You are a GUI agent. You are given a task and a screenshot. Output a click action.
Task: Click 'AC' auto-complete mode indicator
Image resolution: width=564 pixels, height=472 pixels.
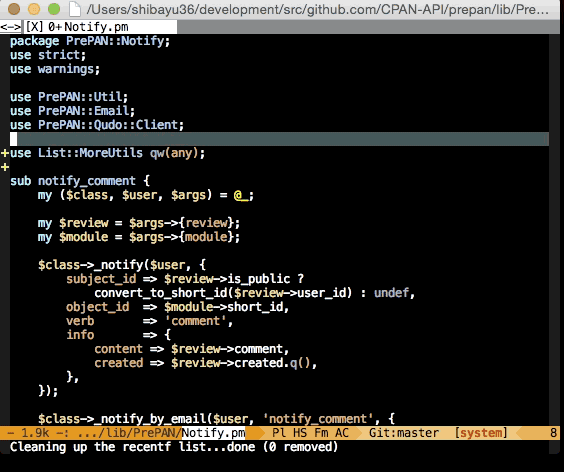(x=342, y=433)
